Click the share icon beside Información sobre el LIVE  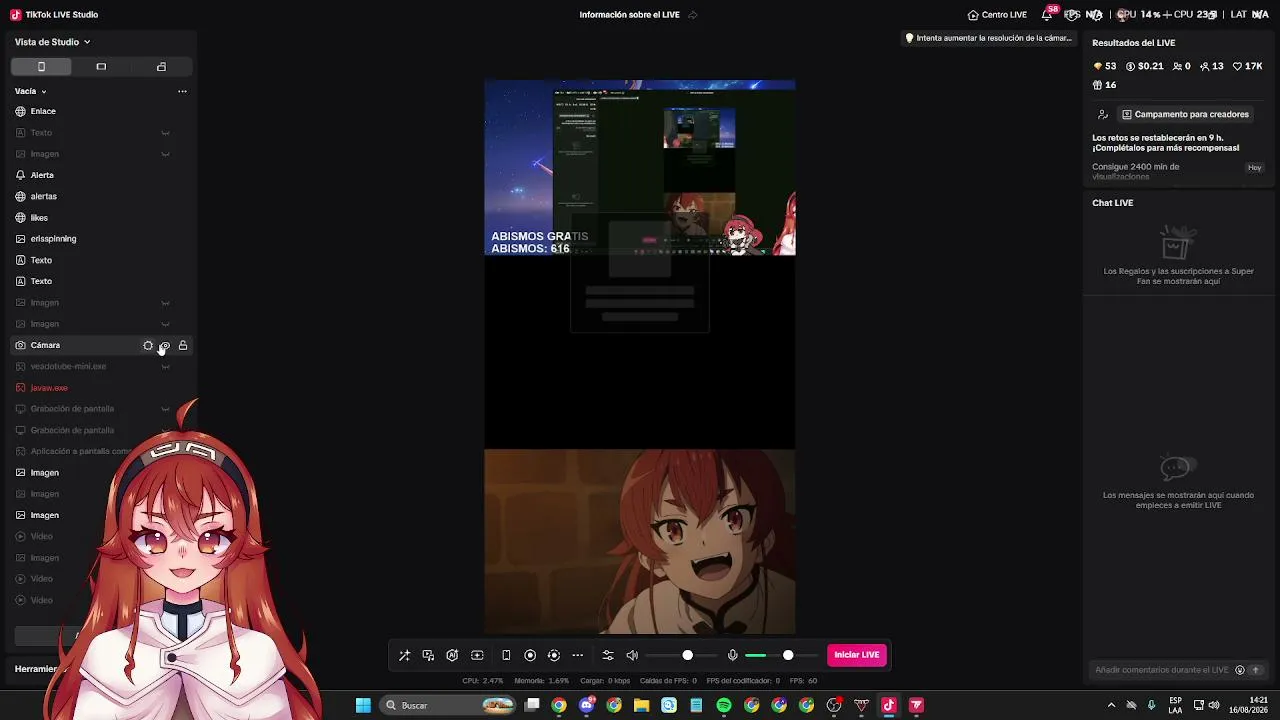(692, 15)
